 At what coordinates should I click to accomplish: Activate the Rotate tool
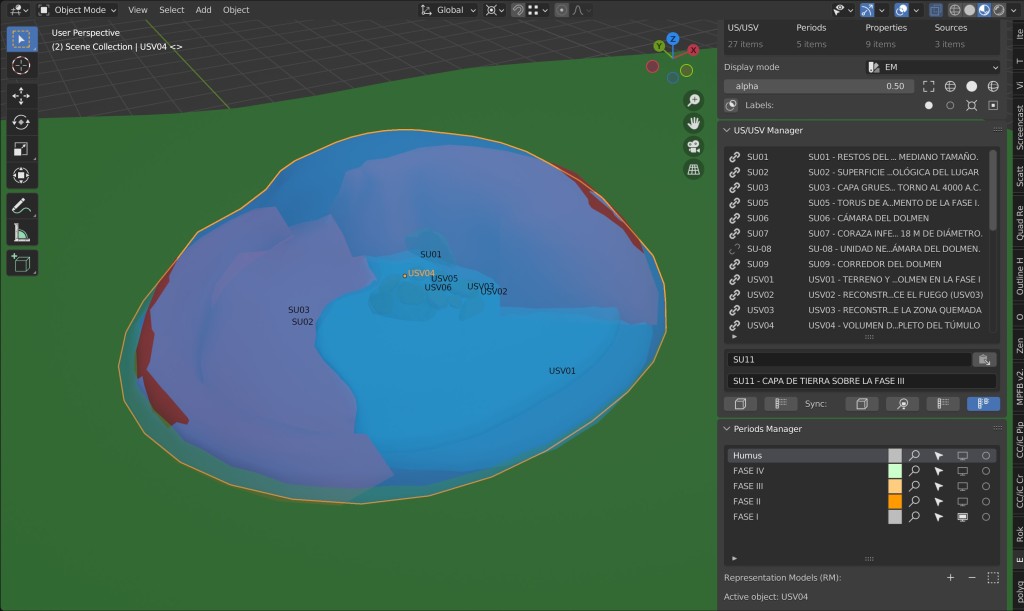[21, 122]
